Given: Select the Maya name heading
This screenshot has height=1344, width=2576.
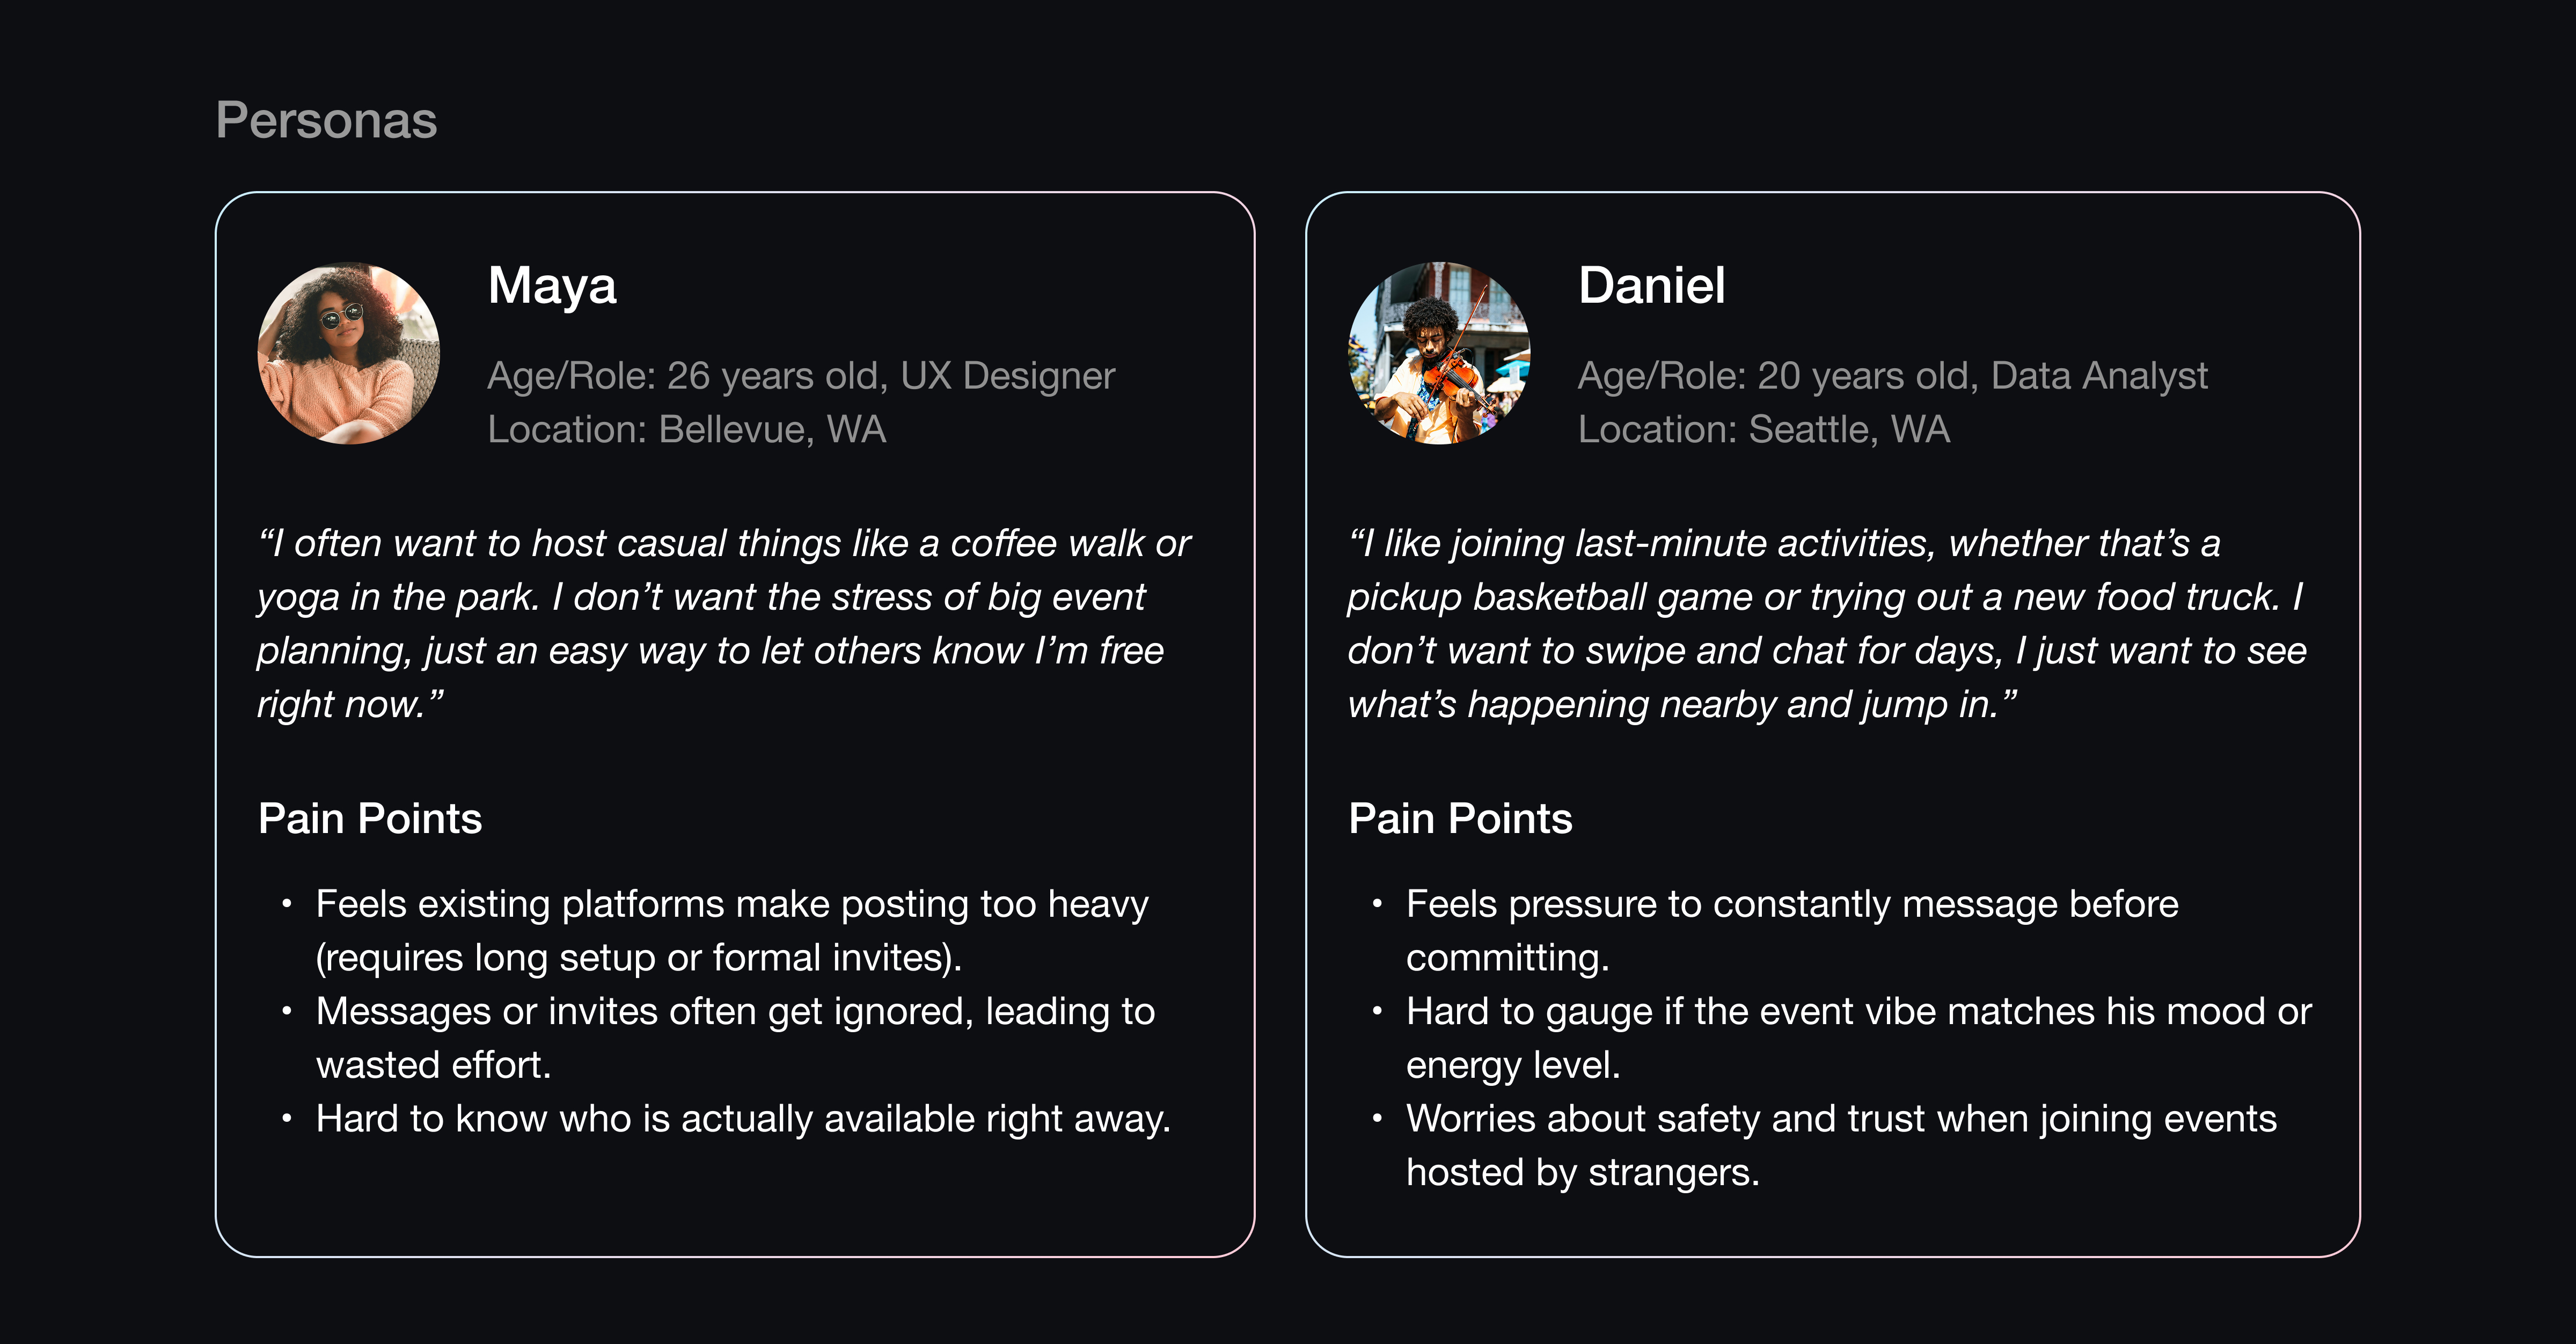Looking at the screenshot, I should tap(552, 285).
